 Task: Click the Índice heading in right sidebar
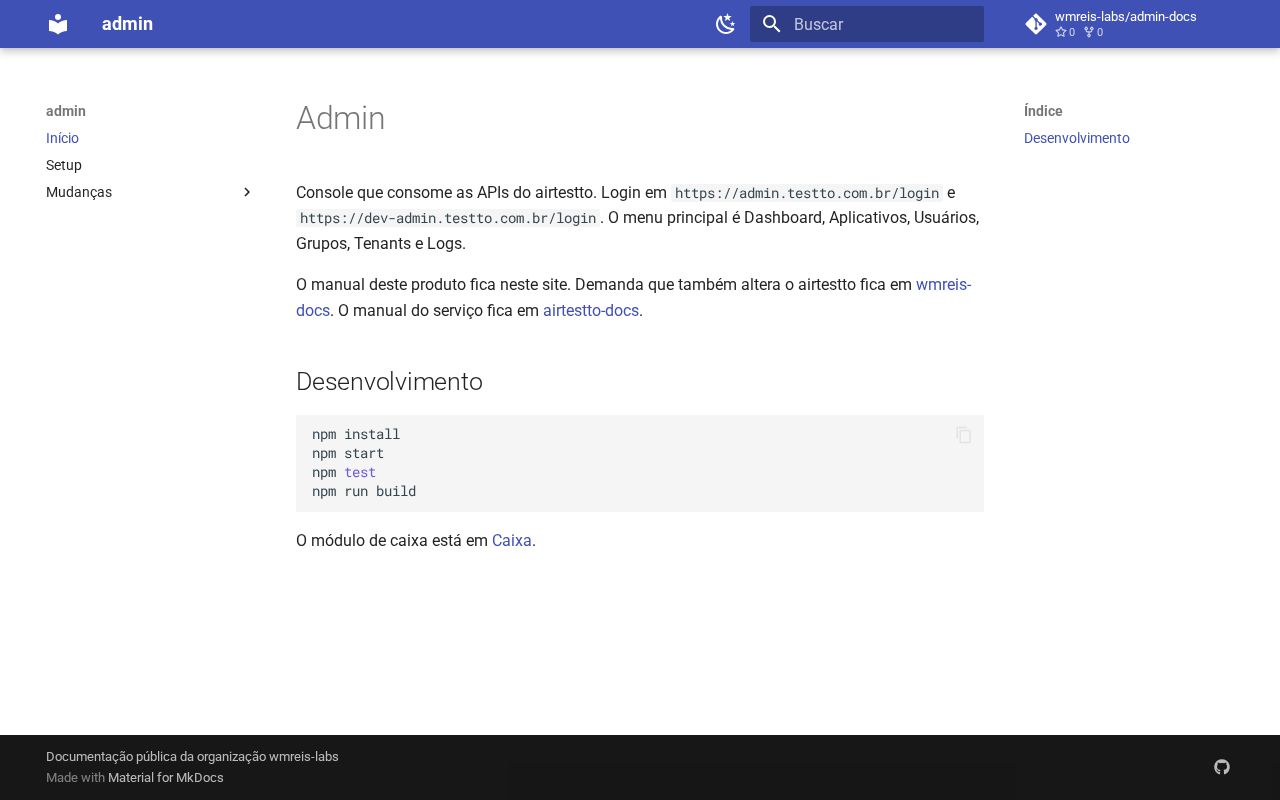(x=1043, y=111)
